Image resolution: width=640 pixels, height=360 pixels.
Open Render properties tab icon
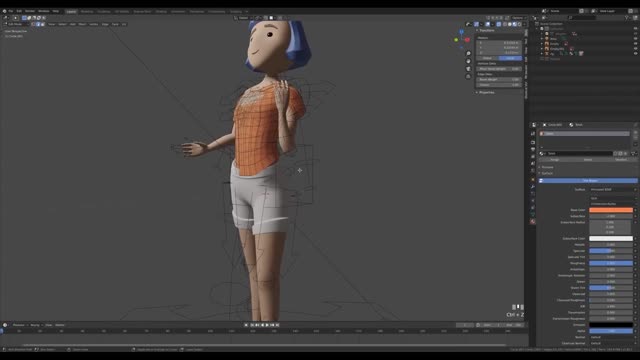click(x=533, y=142)
